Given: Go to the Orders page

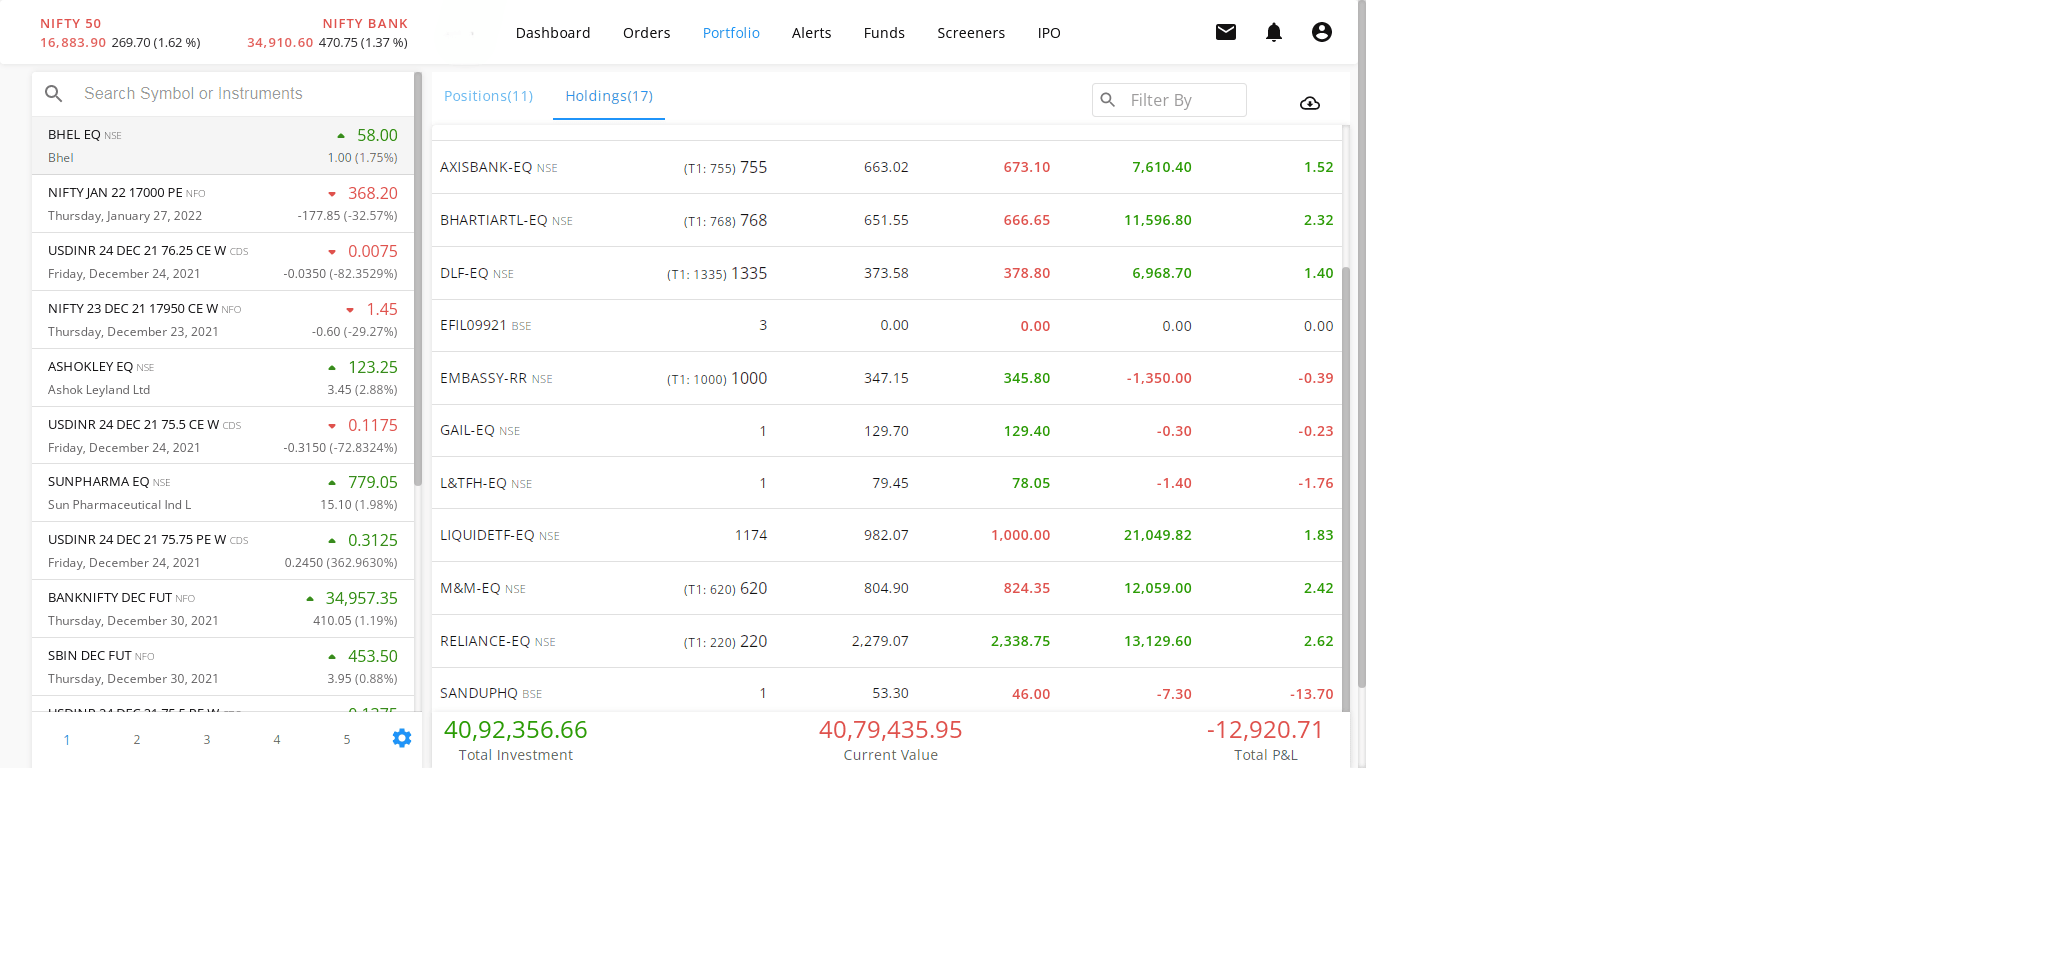Looking at the screenshot, I should coord(646,33).
